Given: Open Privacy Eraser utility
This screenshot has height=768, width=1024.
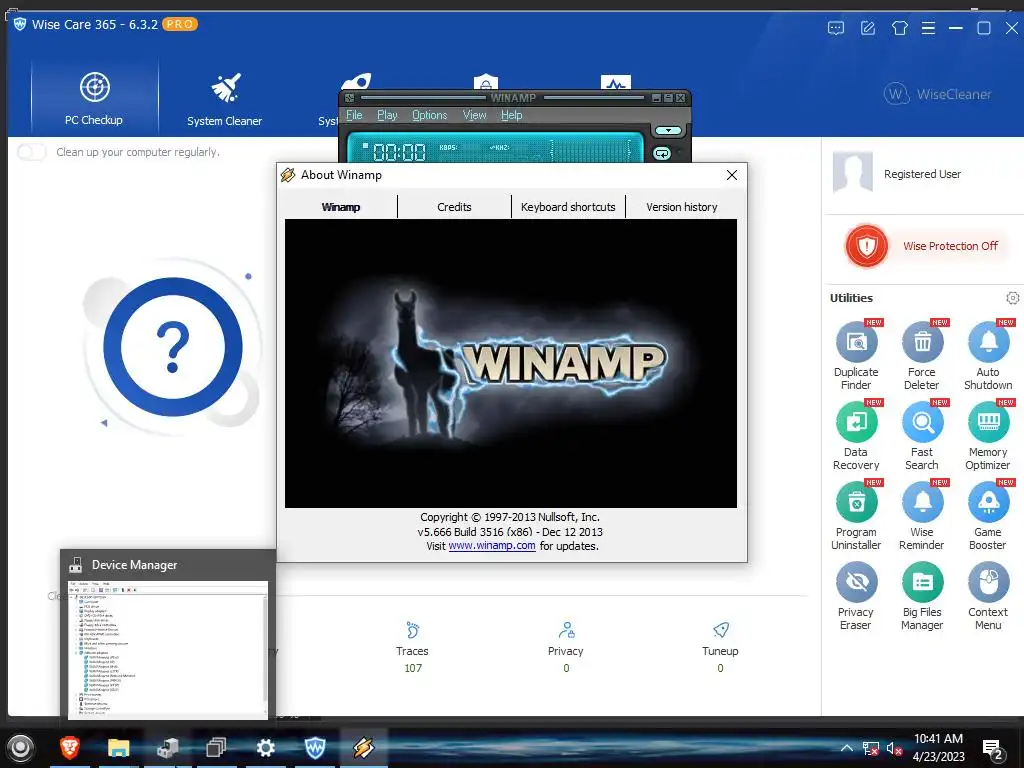Looking at the screenshot, I should pos(856,596).
